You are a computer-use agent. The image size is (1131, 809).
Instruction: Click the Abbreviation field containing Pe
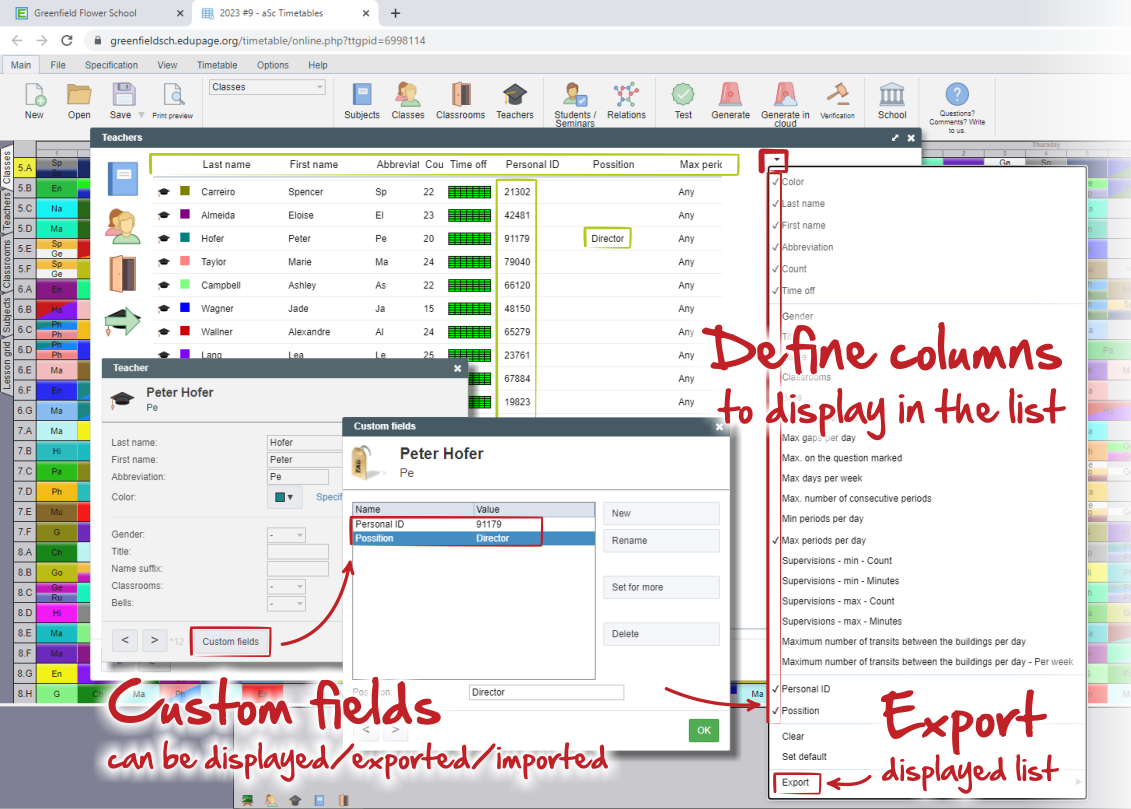coord(298,477)
